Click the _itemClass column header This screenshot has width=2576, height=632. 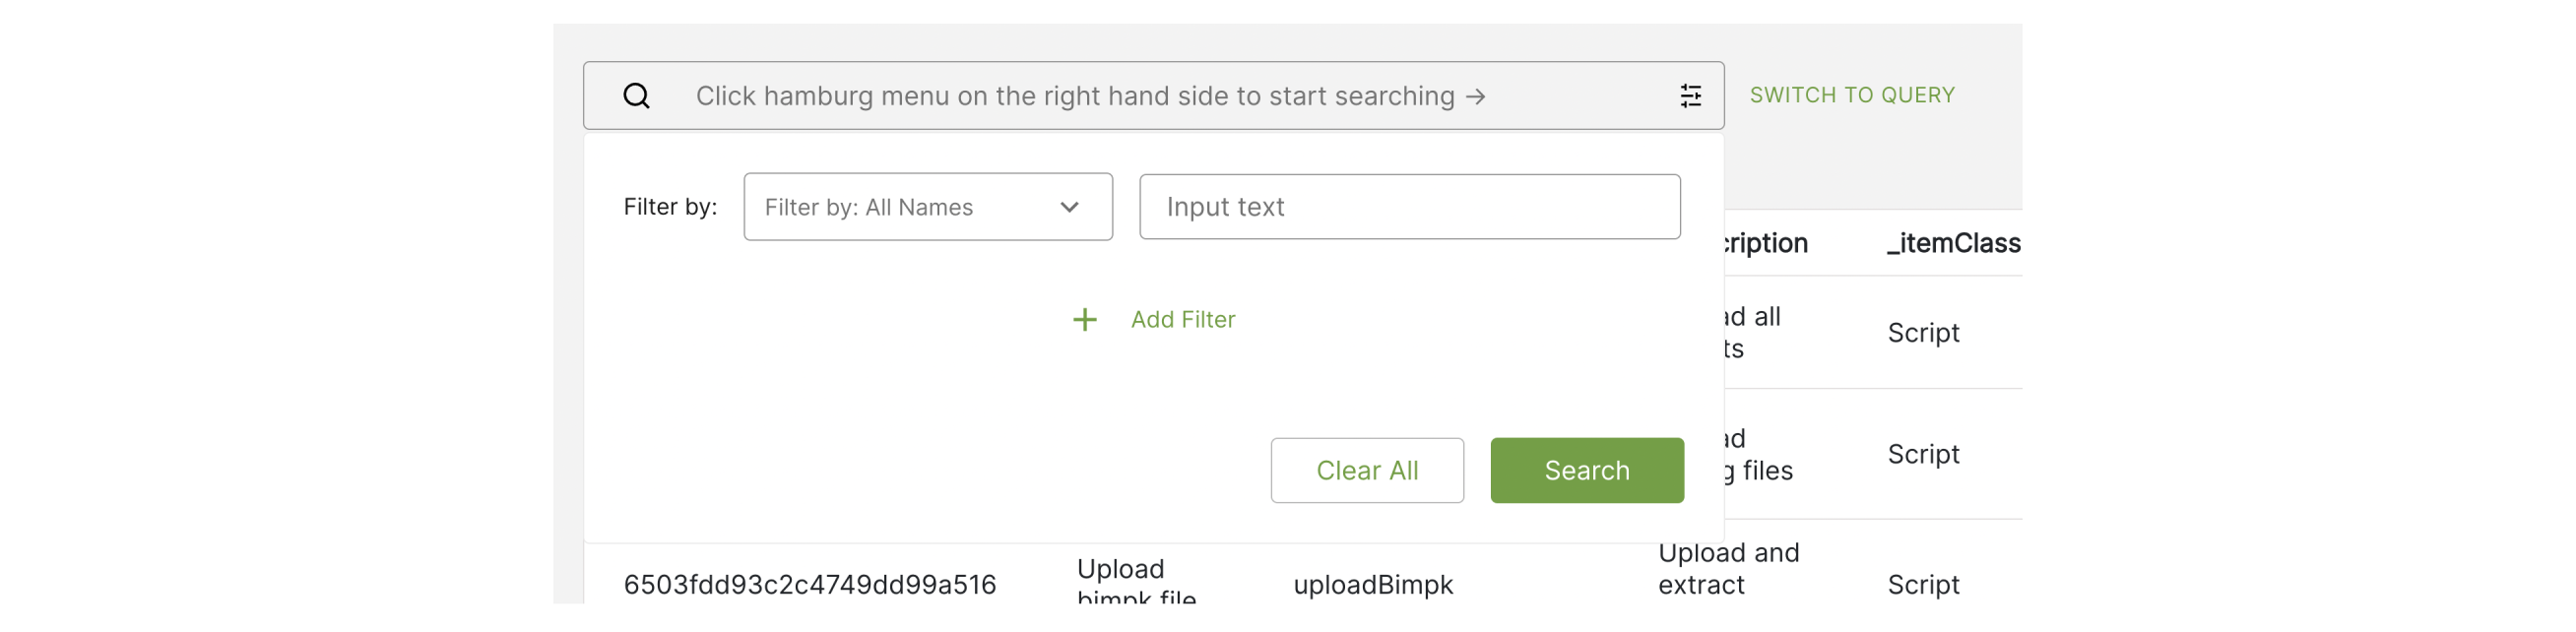[x=1953, y=243]
